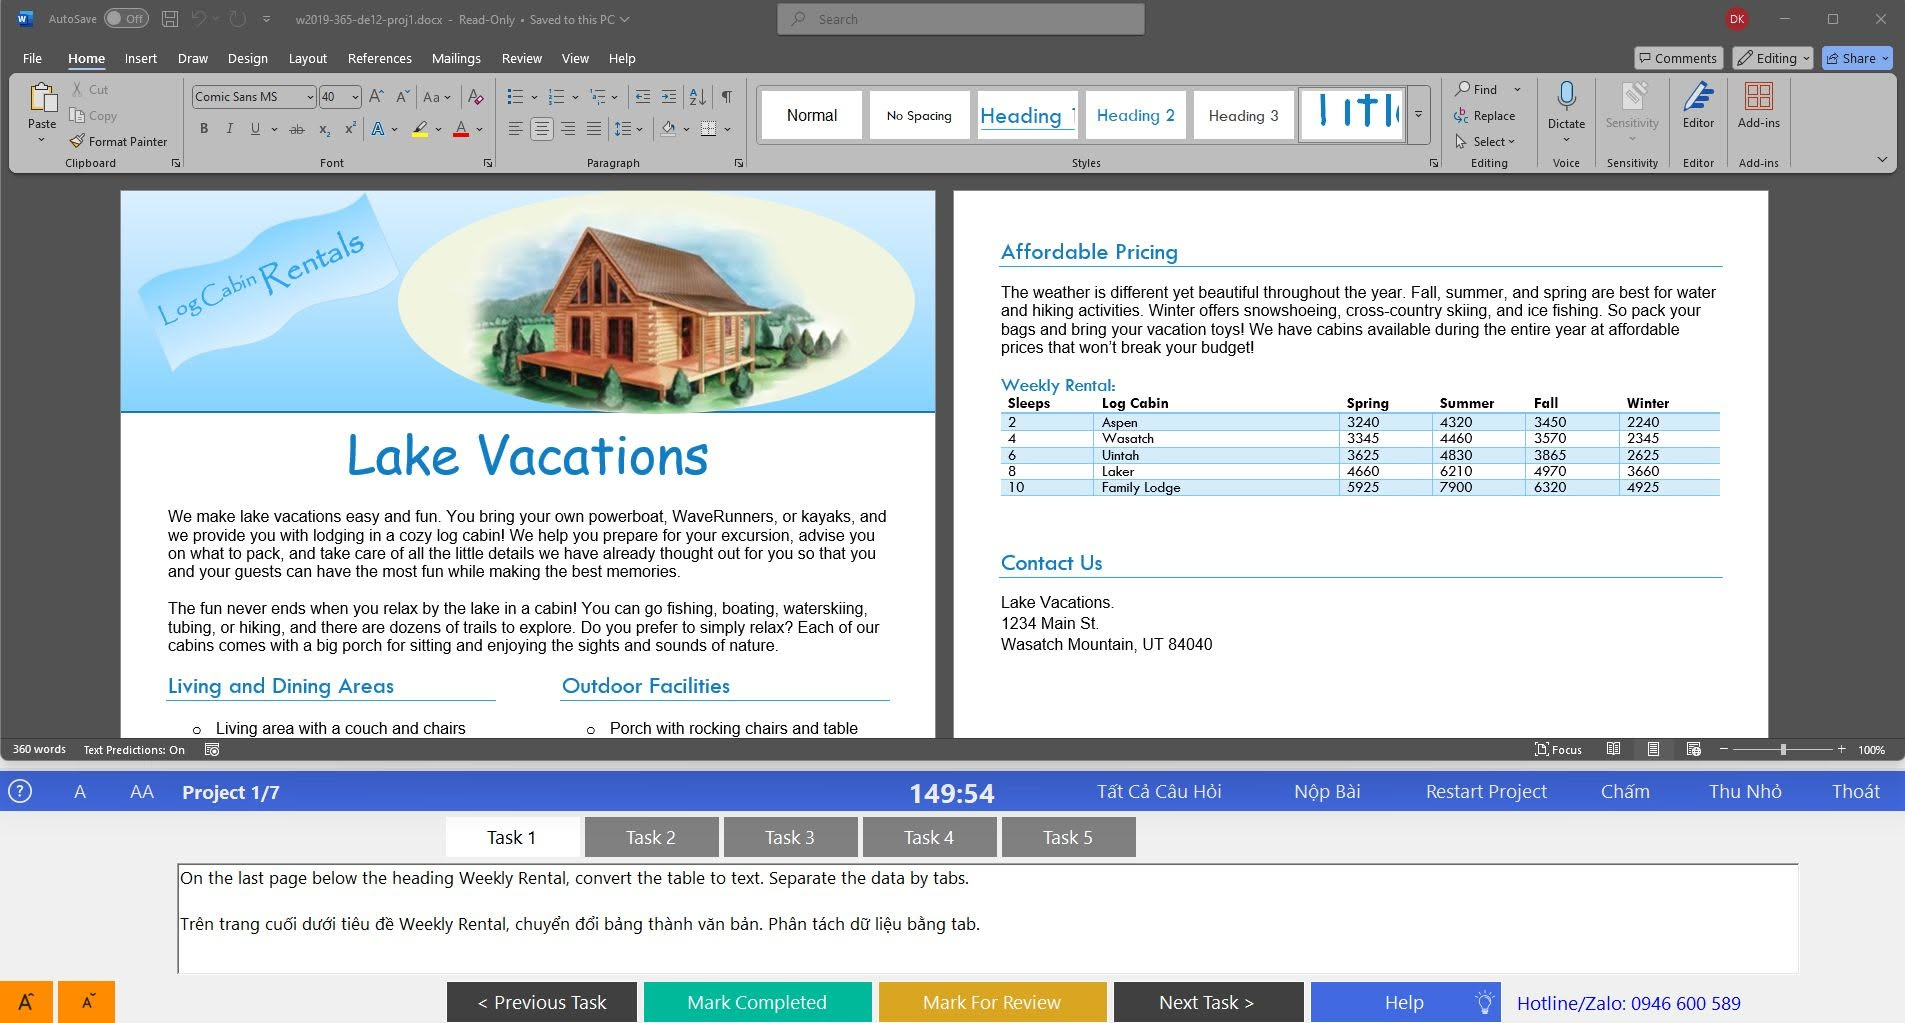Open the References tab
Screen dimensions: 1905x1023
380,58
